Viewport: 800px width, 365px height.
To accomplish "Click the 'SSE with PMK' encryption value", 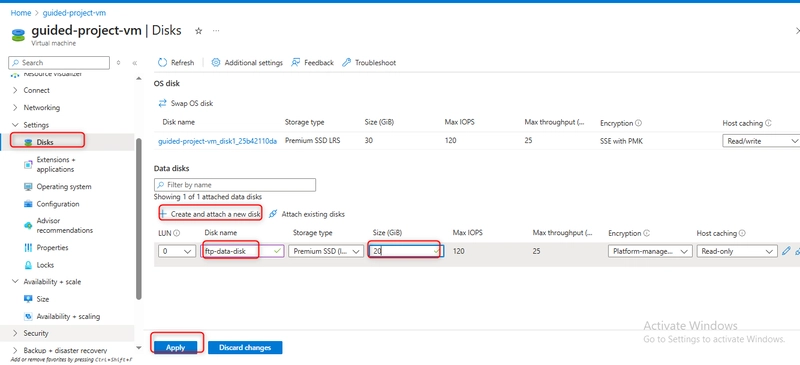I will [x=621, y=141].
